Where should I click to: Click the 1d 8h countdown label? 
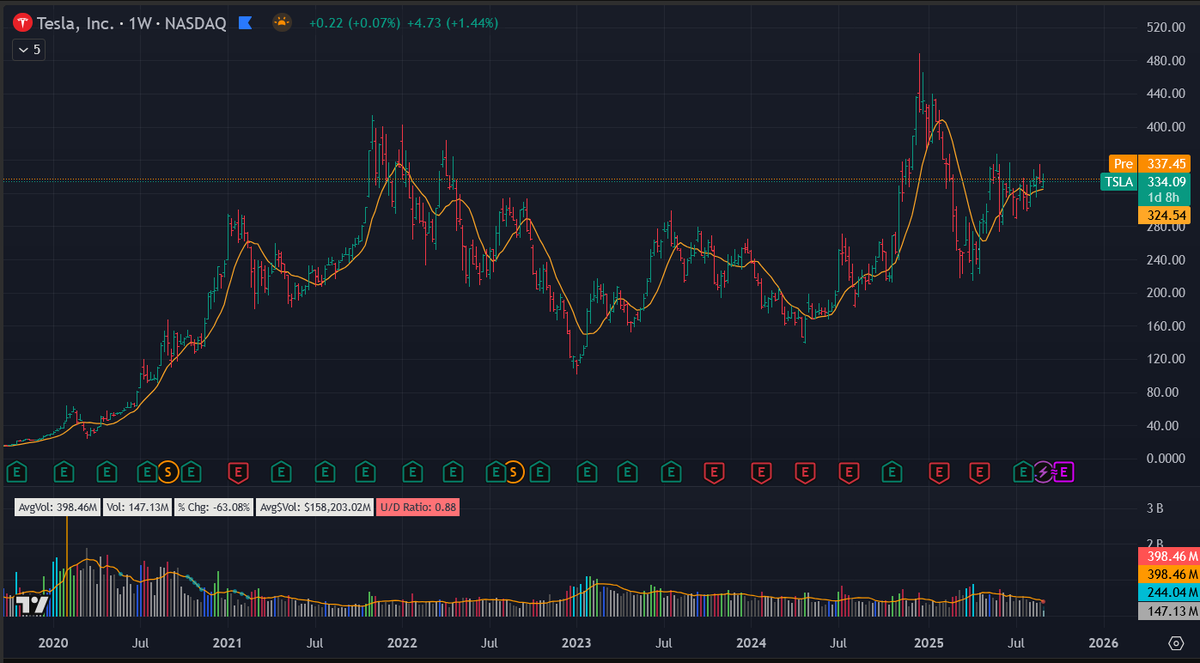pyautogui.click(x=1165, y=198)
